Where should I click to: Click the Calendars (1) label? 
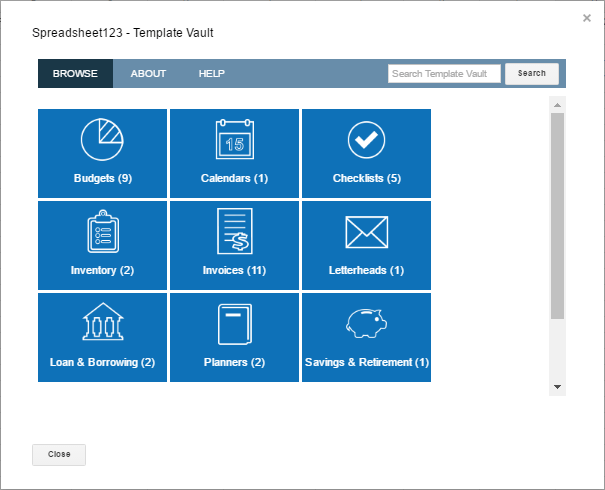point(234,178)
